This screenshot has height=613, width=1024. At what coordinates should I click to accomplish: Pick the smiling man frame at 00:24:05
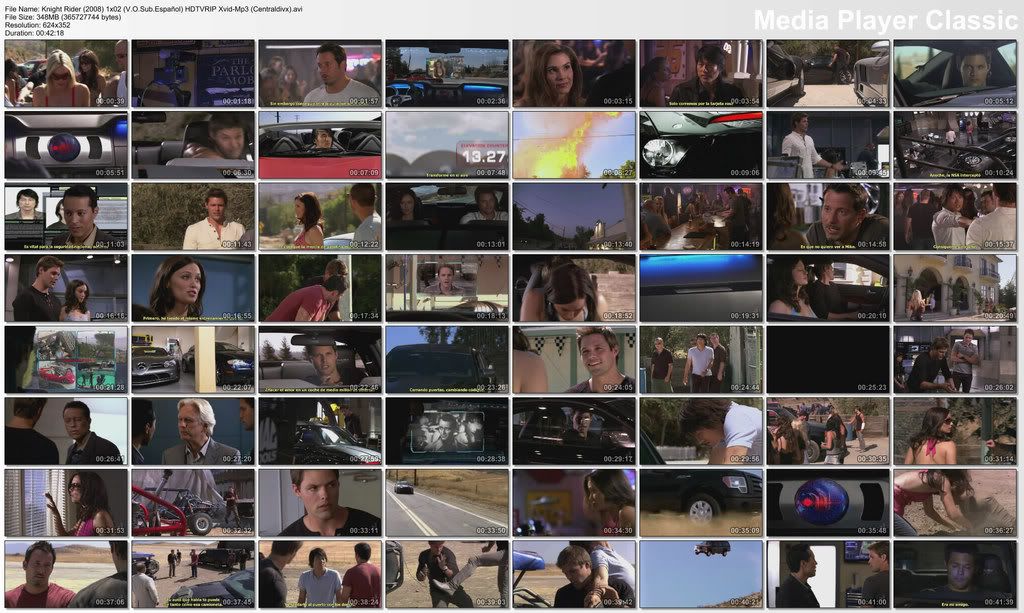[574, 360]
